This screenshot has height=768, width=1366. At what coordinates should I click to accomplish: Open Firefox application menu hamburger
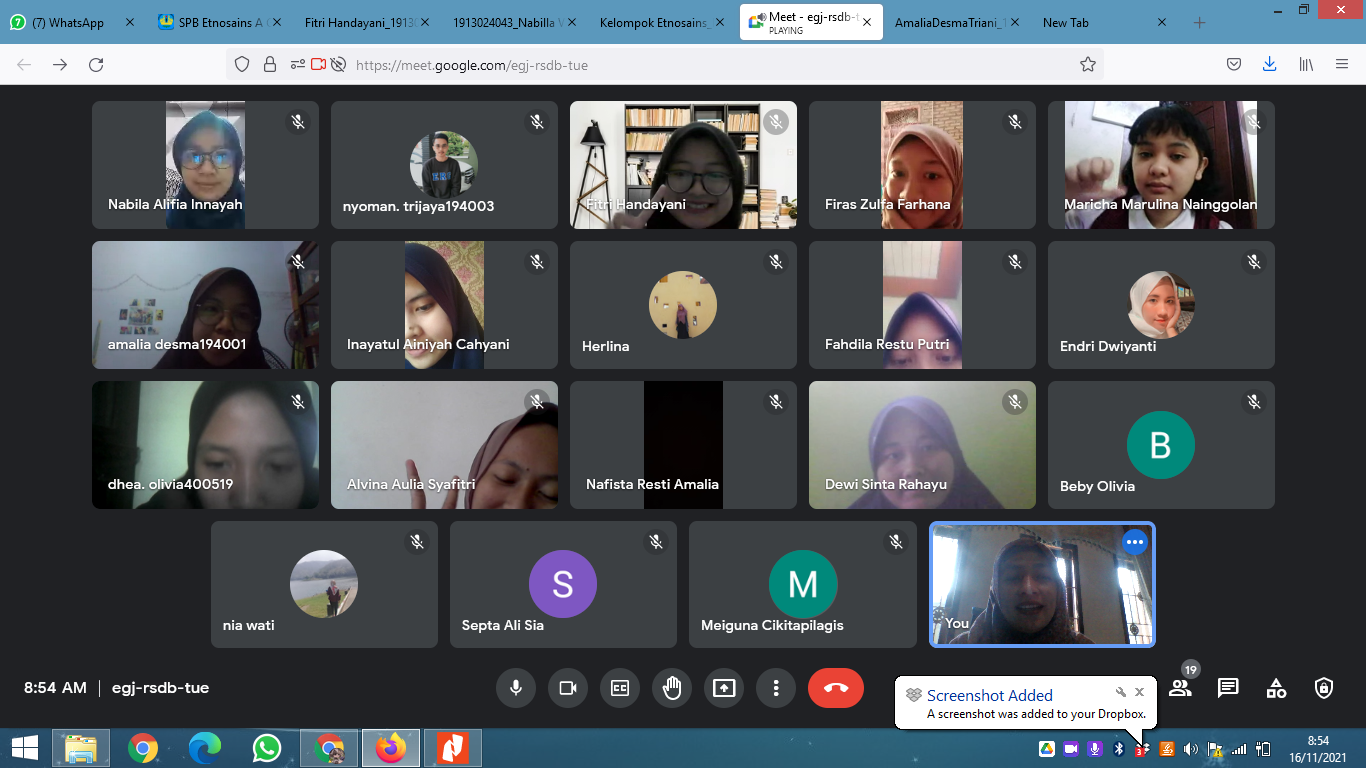click(x=1342, y=65)
